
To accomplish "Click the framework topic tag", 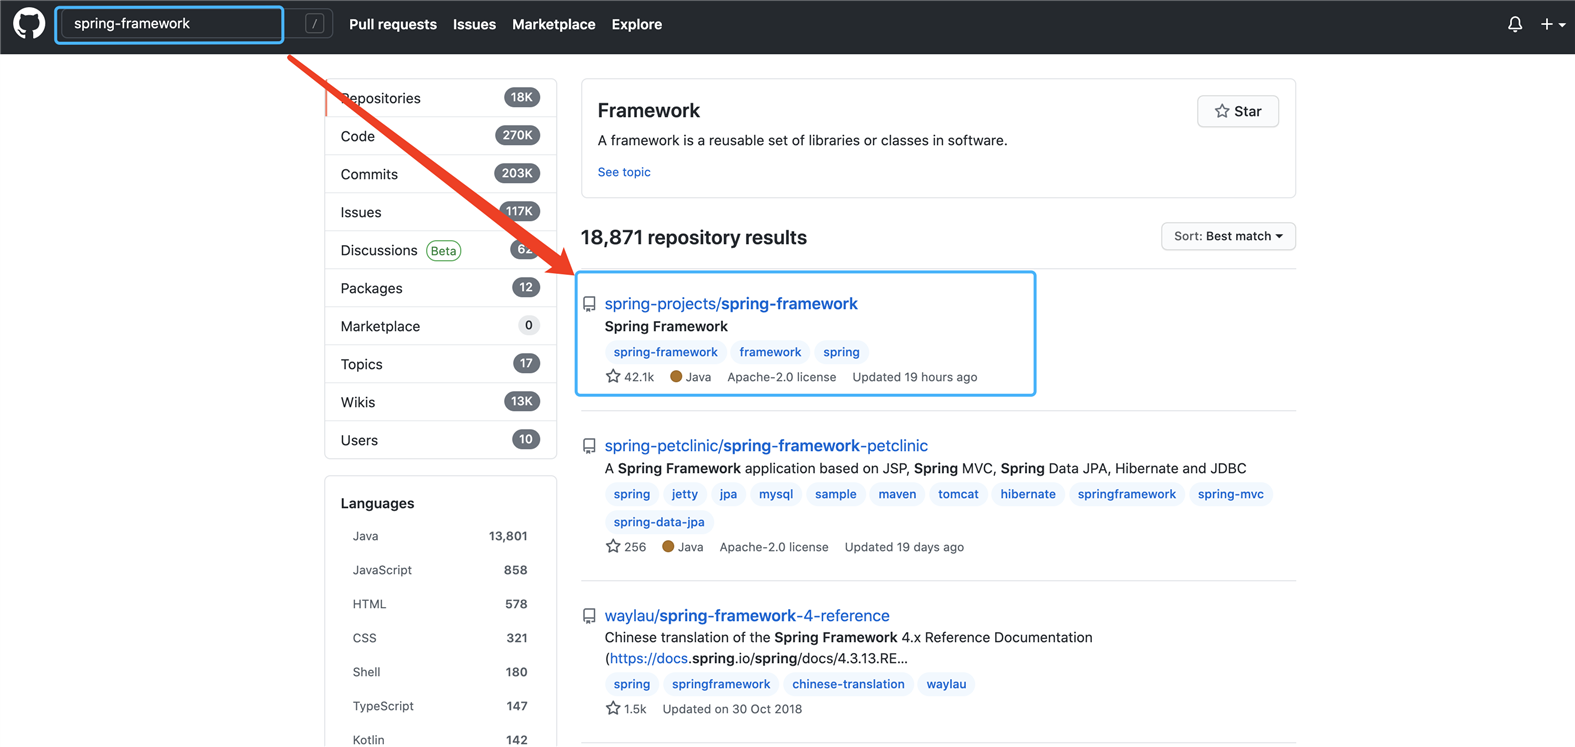I will (770, 352).
